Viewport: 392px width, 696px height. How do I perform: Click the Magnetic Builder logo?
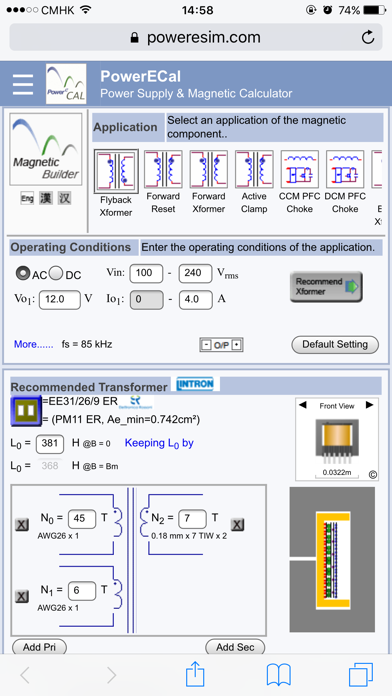tap(46, 149)
